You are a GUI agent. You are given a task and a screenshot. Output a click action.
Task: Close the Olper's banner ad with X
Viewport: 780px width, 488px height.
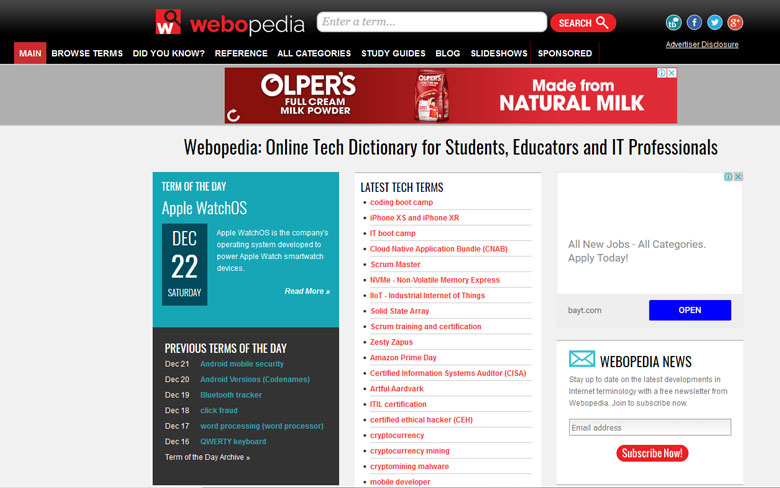pos(672,73)
